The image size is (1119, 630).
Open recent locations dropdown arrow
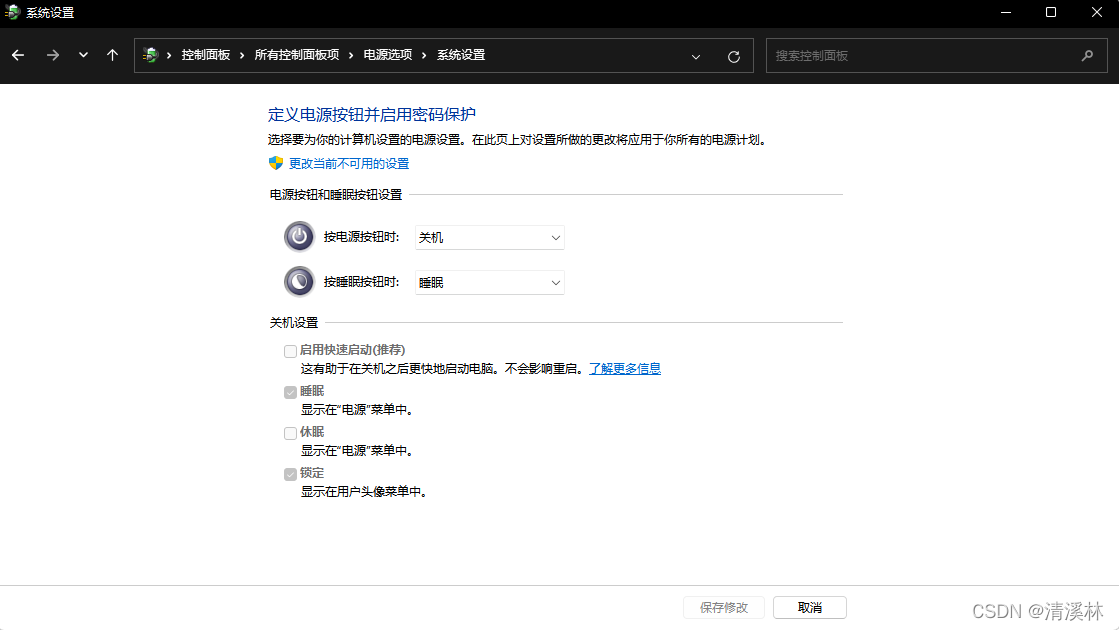click(x=83, y=55)
